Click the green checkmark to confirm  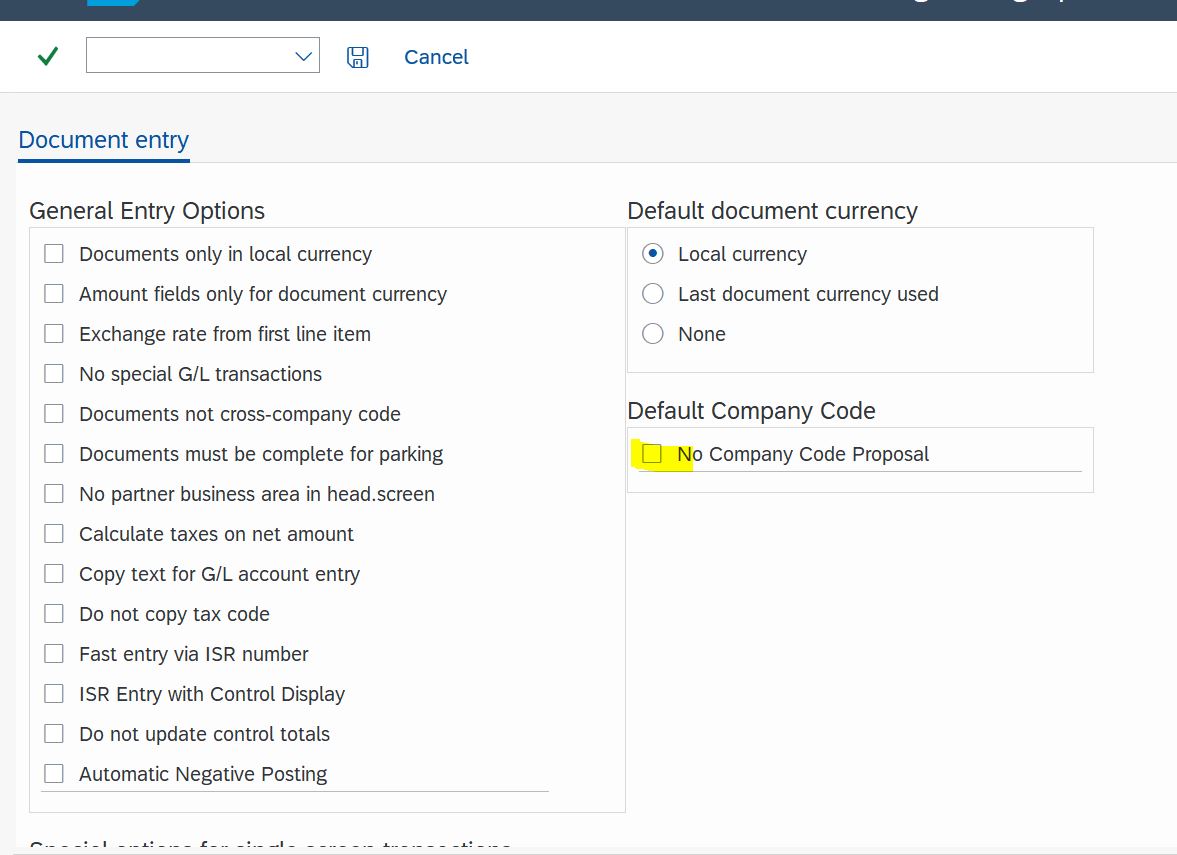(46, 56)
